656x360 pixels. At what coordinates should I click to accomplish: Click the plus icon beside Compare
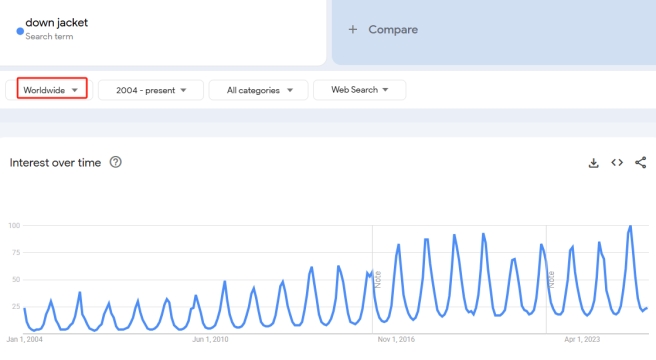353,29
